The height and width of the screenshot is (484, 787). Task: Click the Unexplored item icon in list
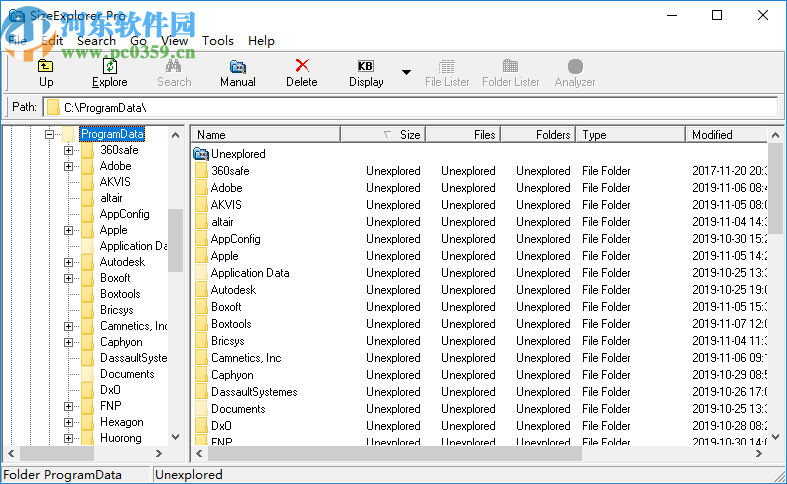201,154
